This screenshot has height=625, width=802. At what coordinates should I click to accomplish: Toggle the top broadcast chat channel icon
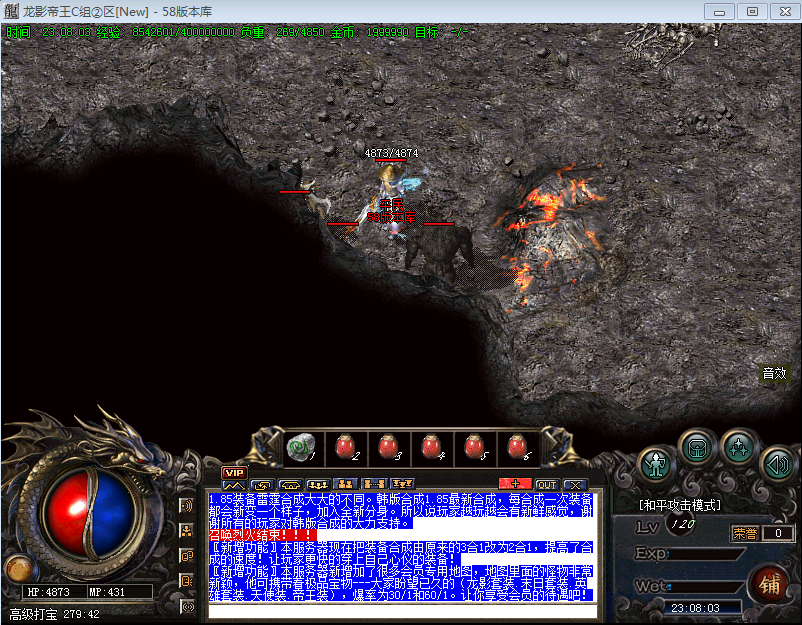click(x=186, y=506)
